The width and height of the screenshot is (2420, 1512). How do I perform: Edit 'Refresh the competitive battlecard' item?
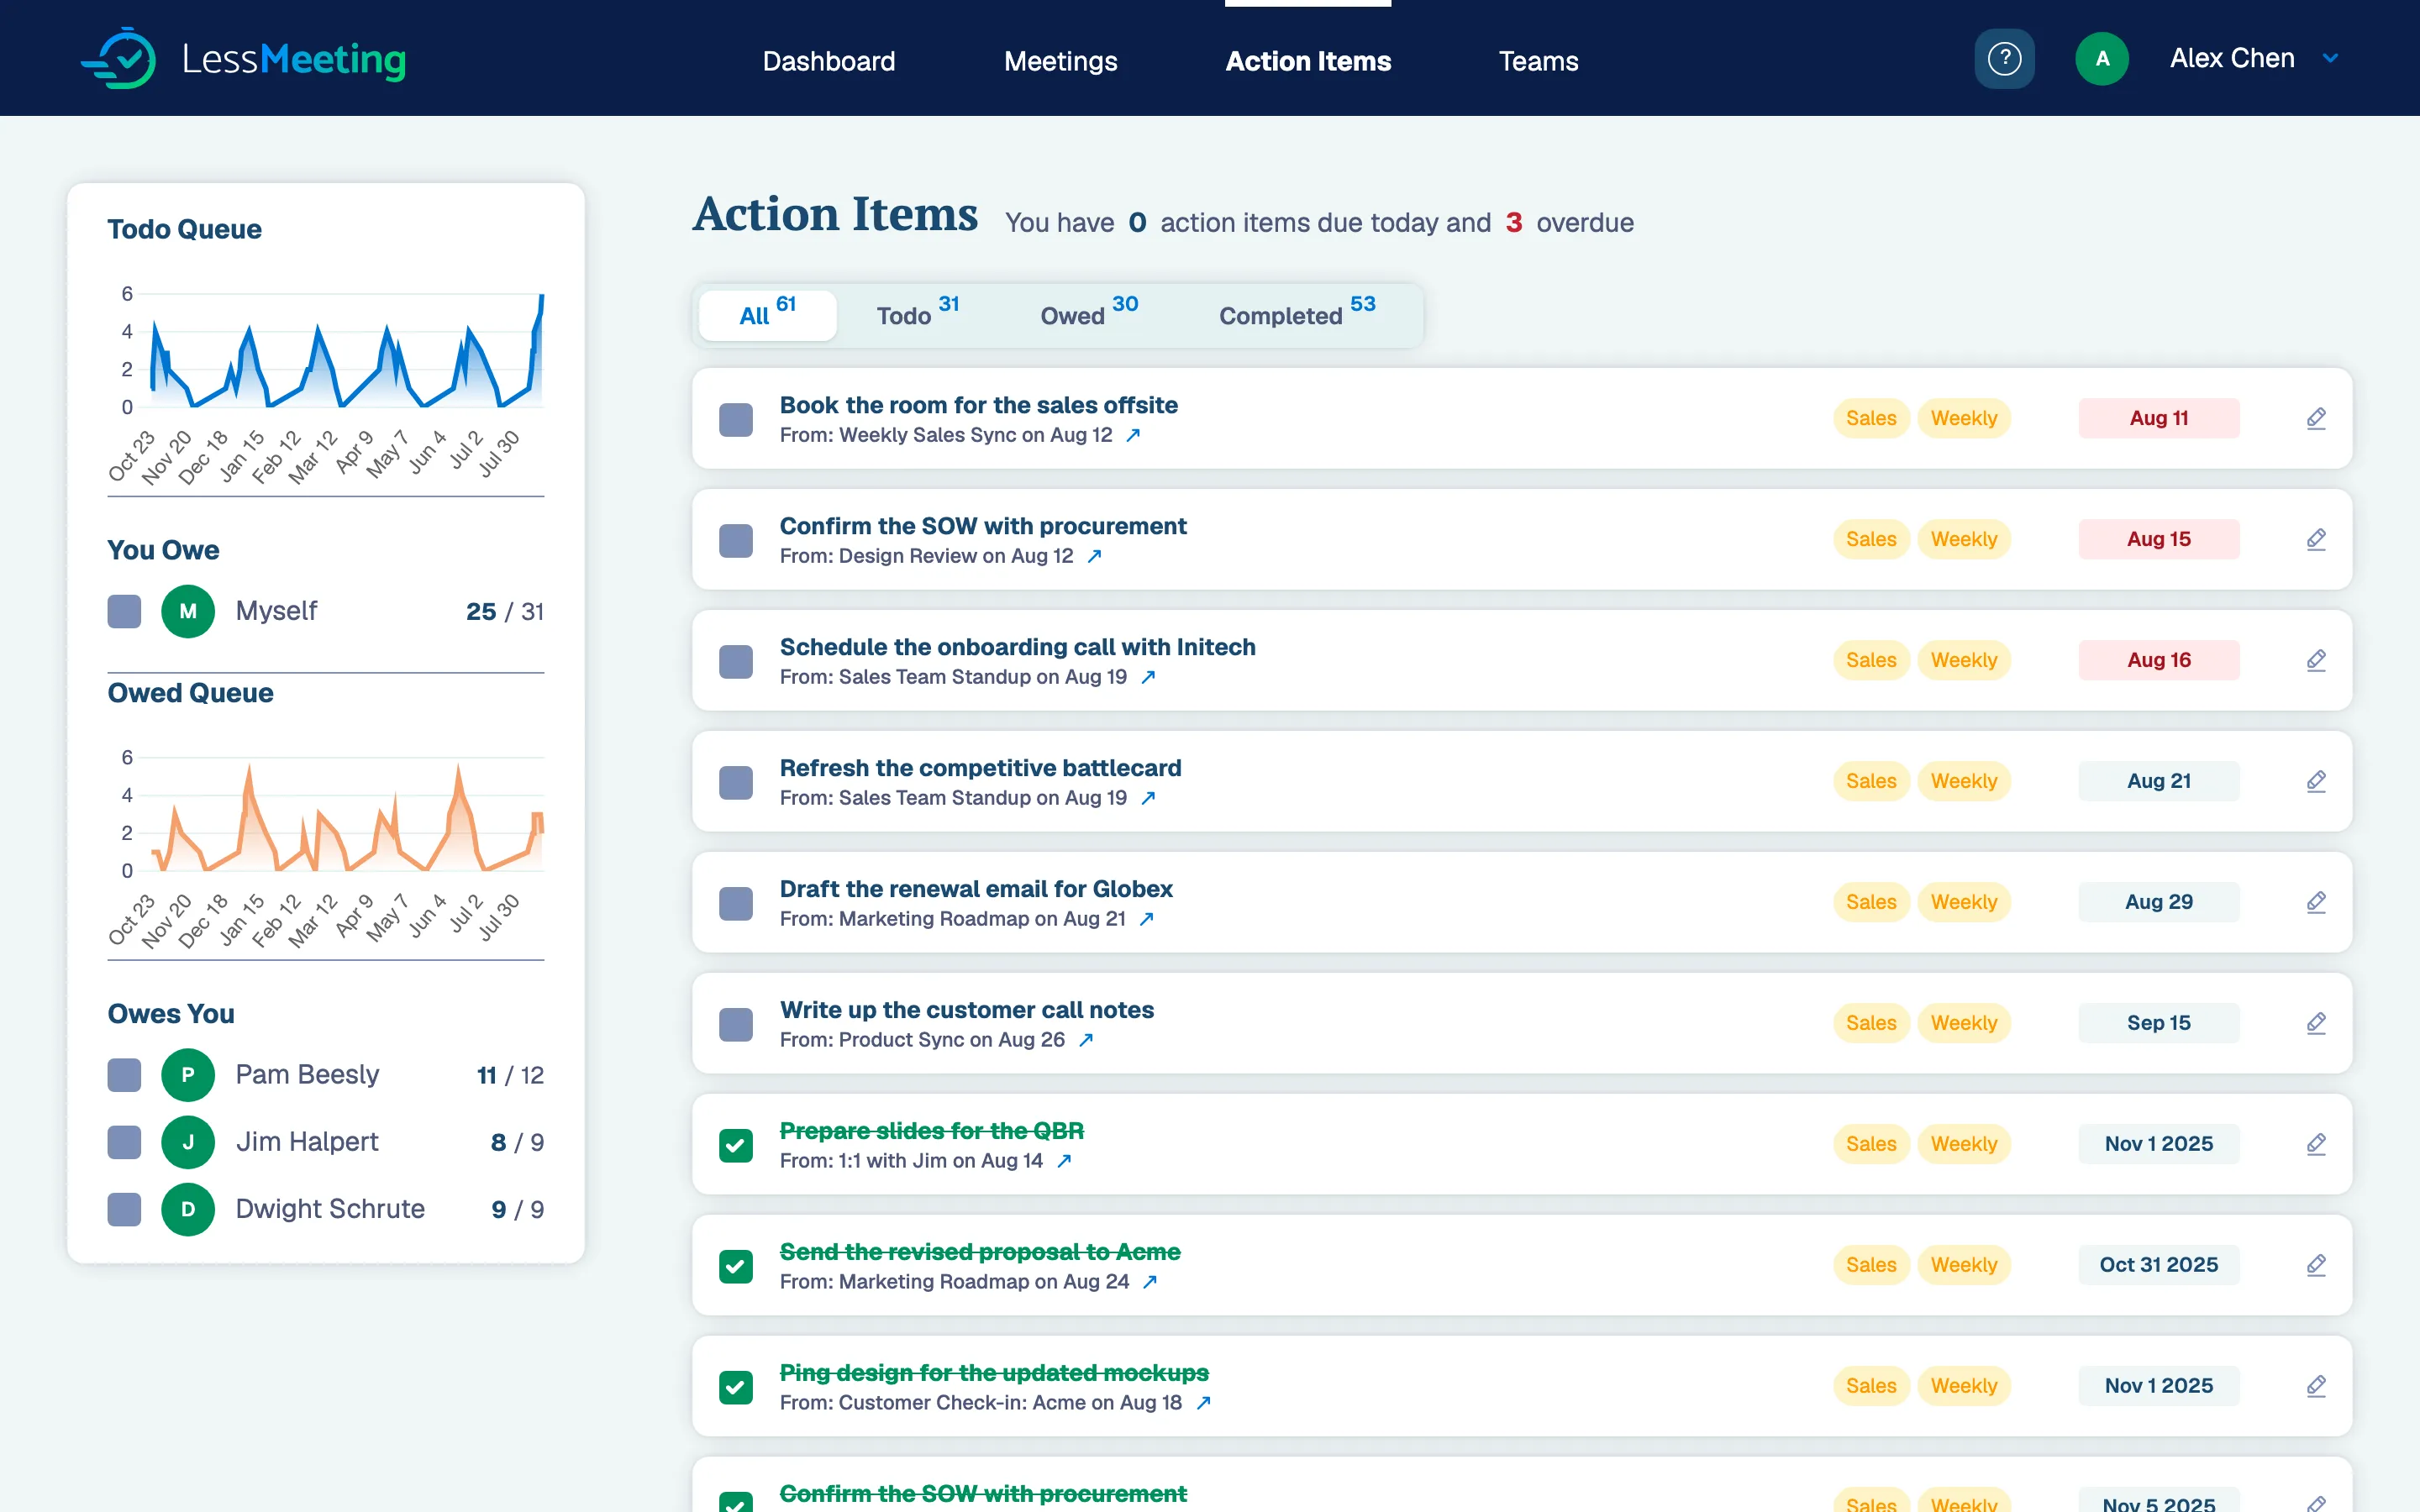[2316, 781]
